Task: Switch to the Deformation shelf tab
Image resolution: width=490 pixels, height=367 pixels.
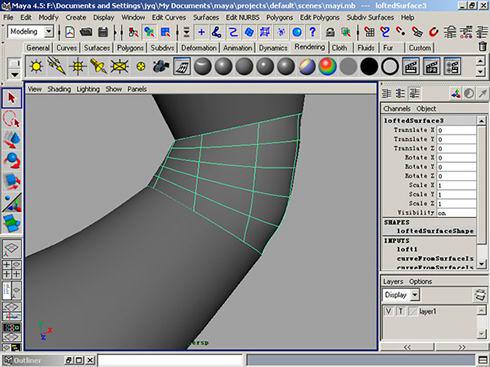Action: tap(199, 48)
